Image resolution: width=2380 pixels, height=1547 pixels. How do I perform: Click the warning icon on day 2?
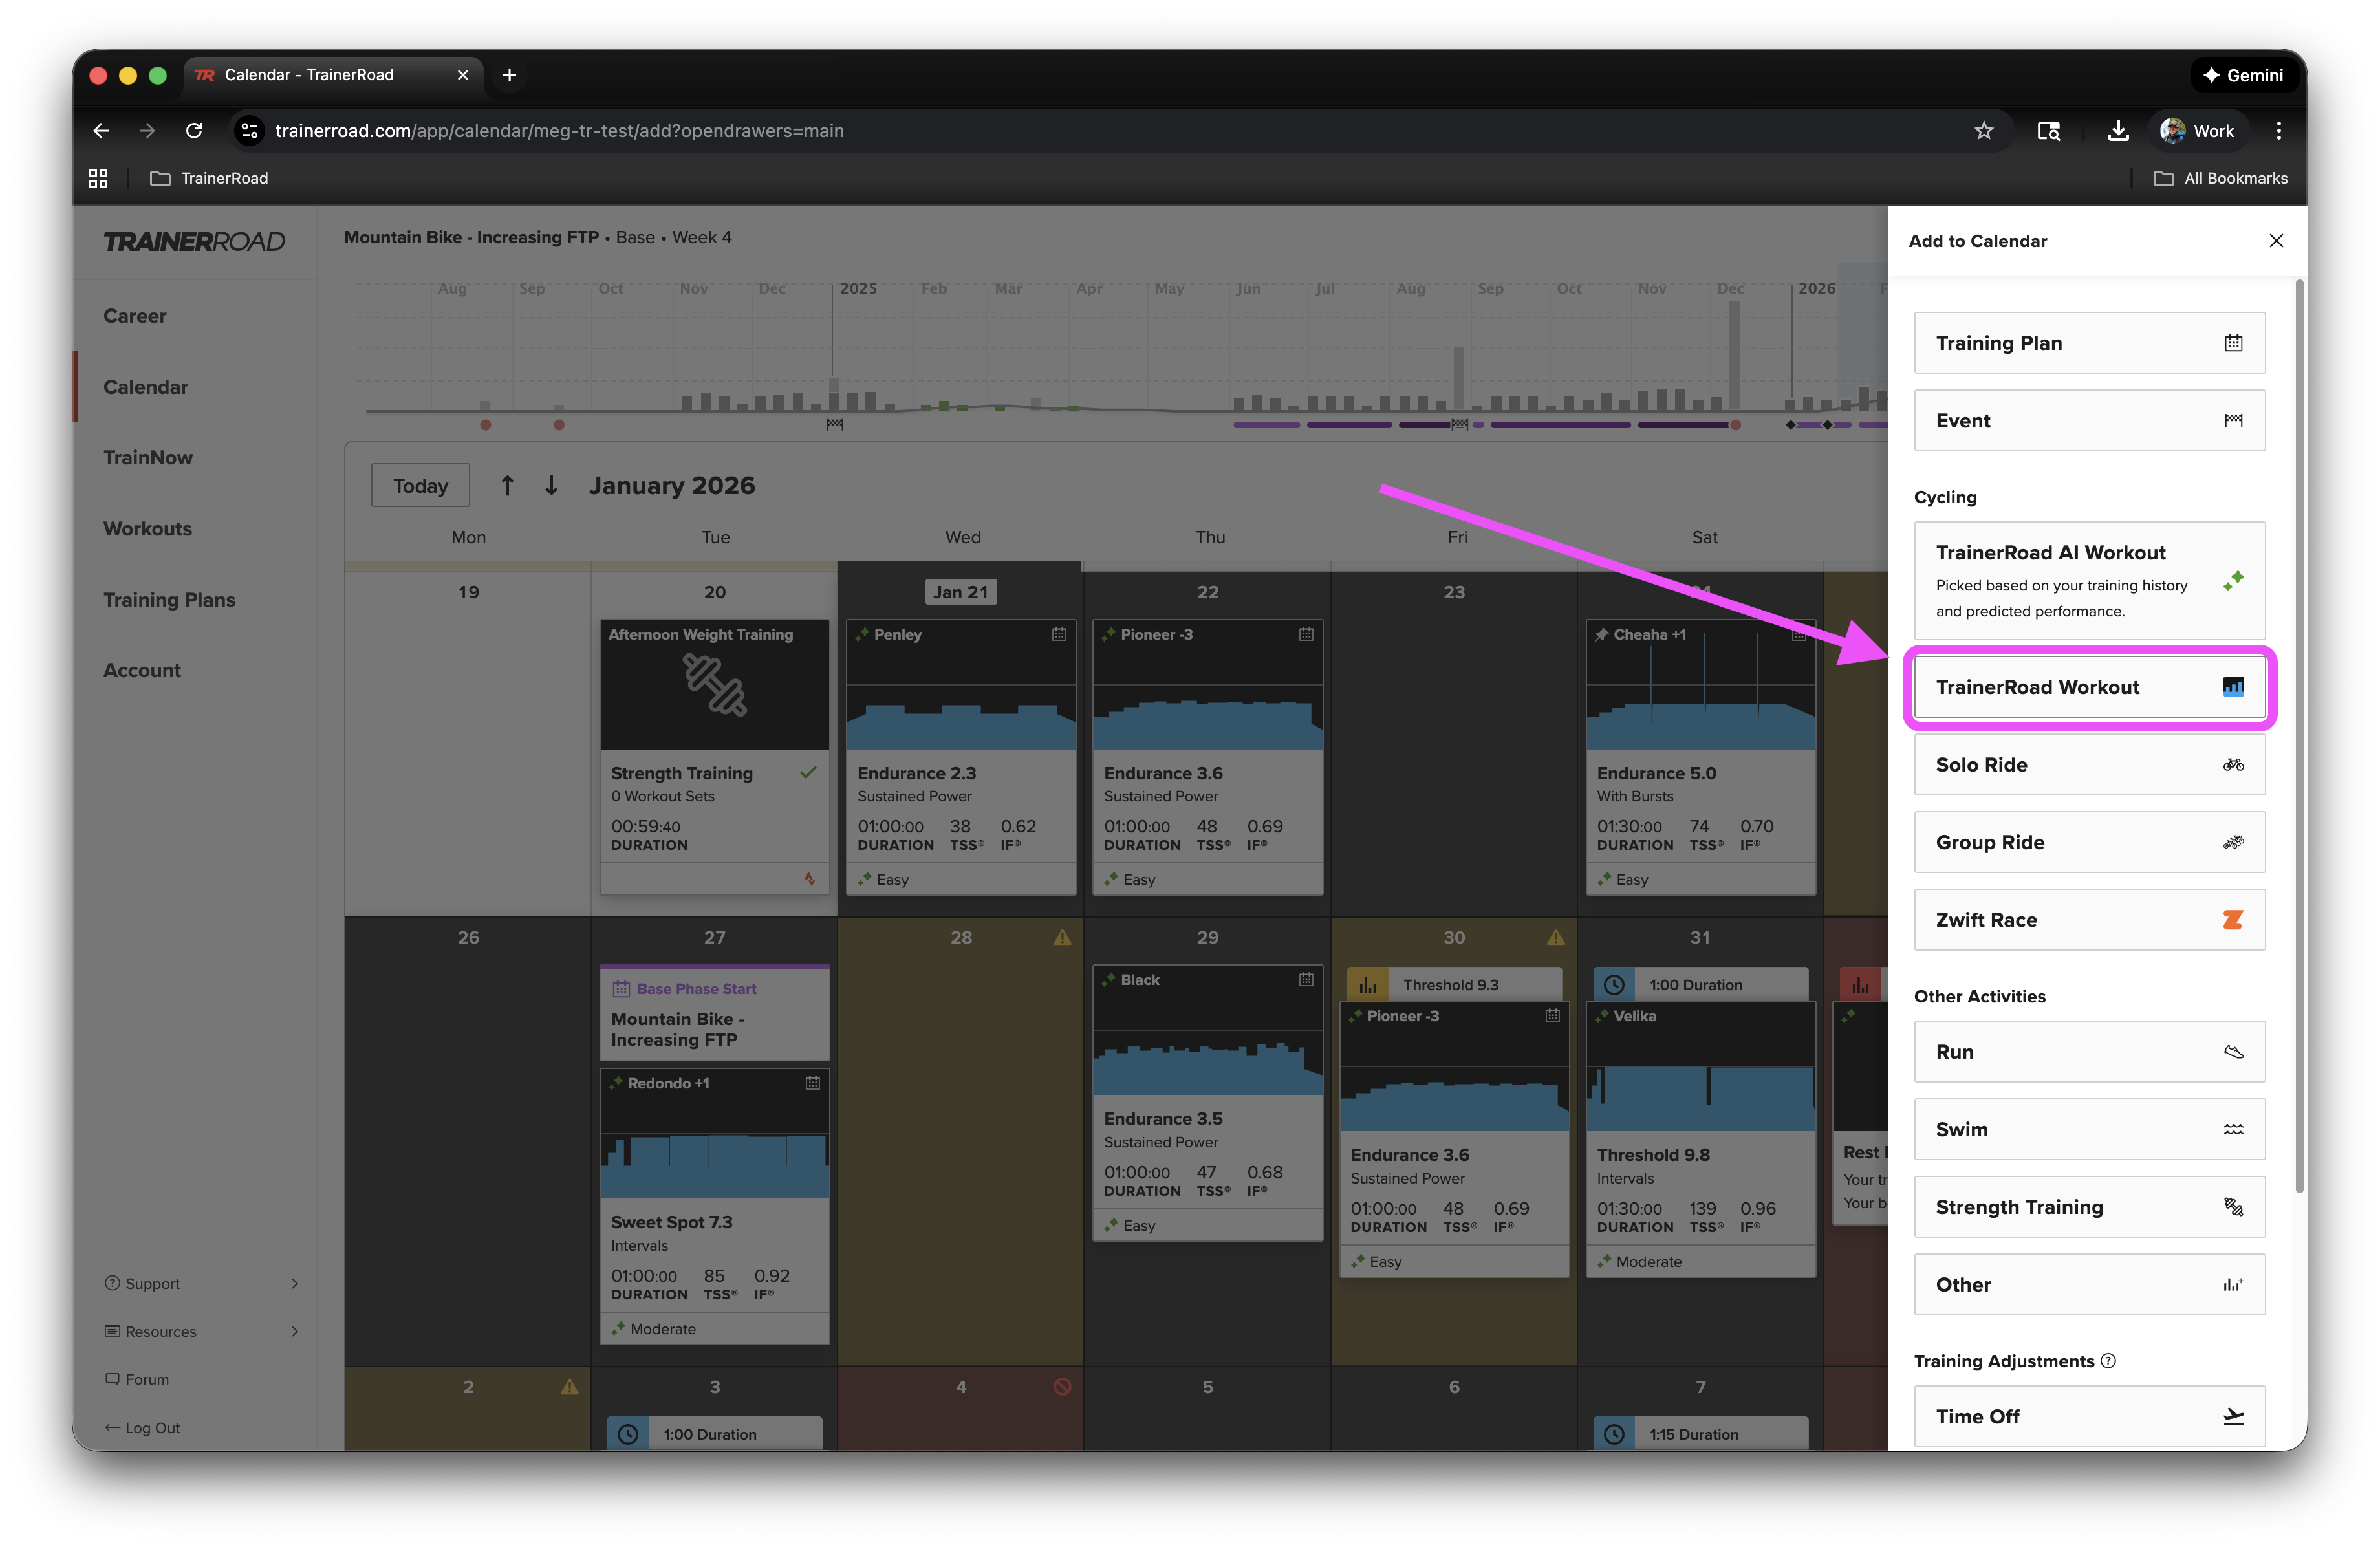pyautogui.click(x=569, y=1387)
